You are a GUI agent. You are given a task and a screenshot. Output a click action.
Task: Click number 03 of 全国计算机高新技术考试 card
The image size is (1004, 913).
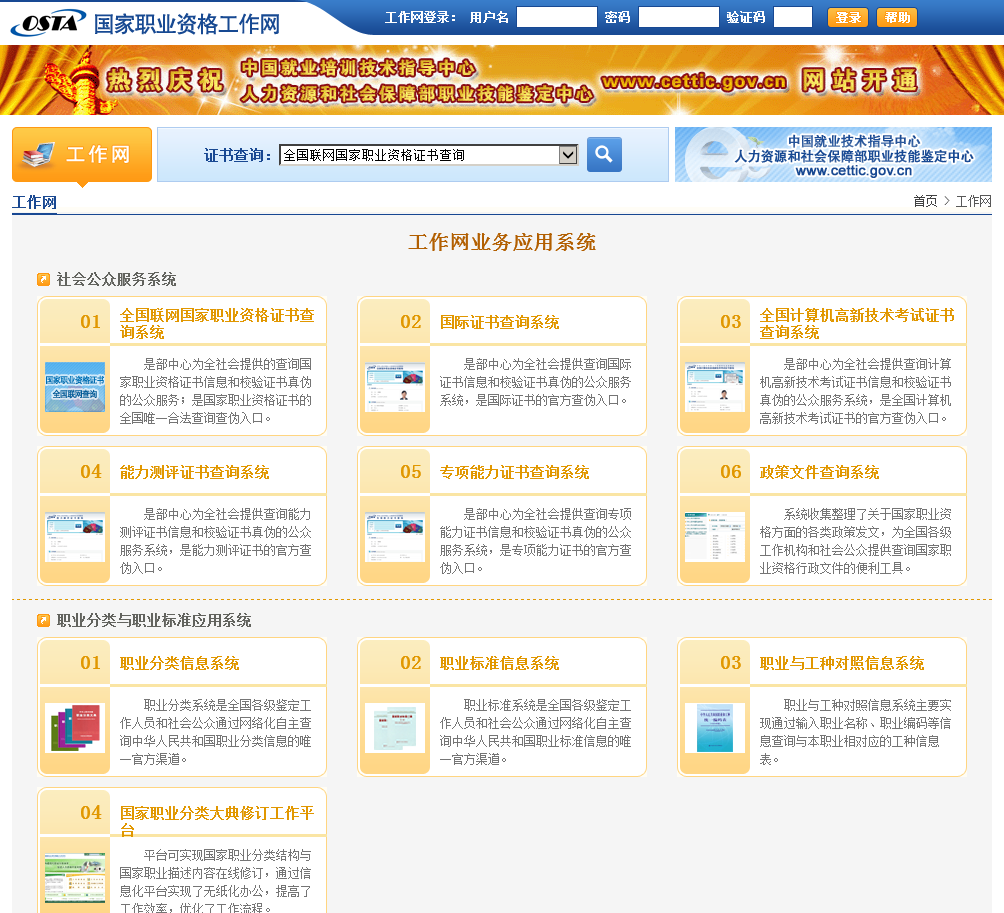tap(731, 321)
